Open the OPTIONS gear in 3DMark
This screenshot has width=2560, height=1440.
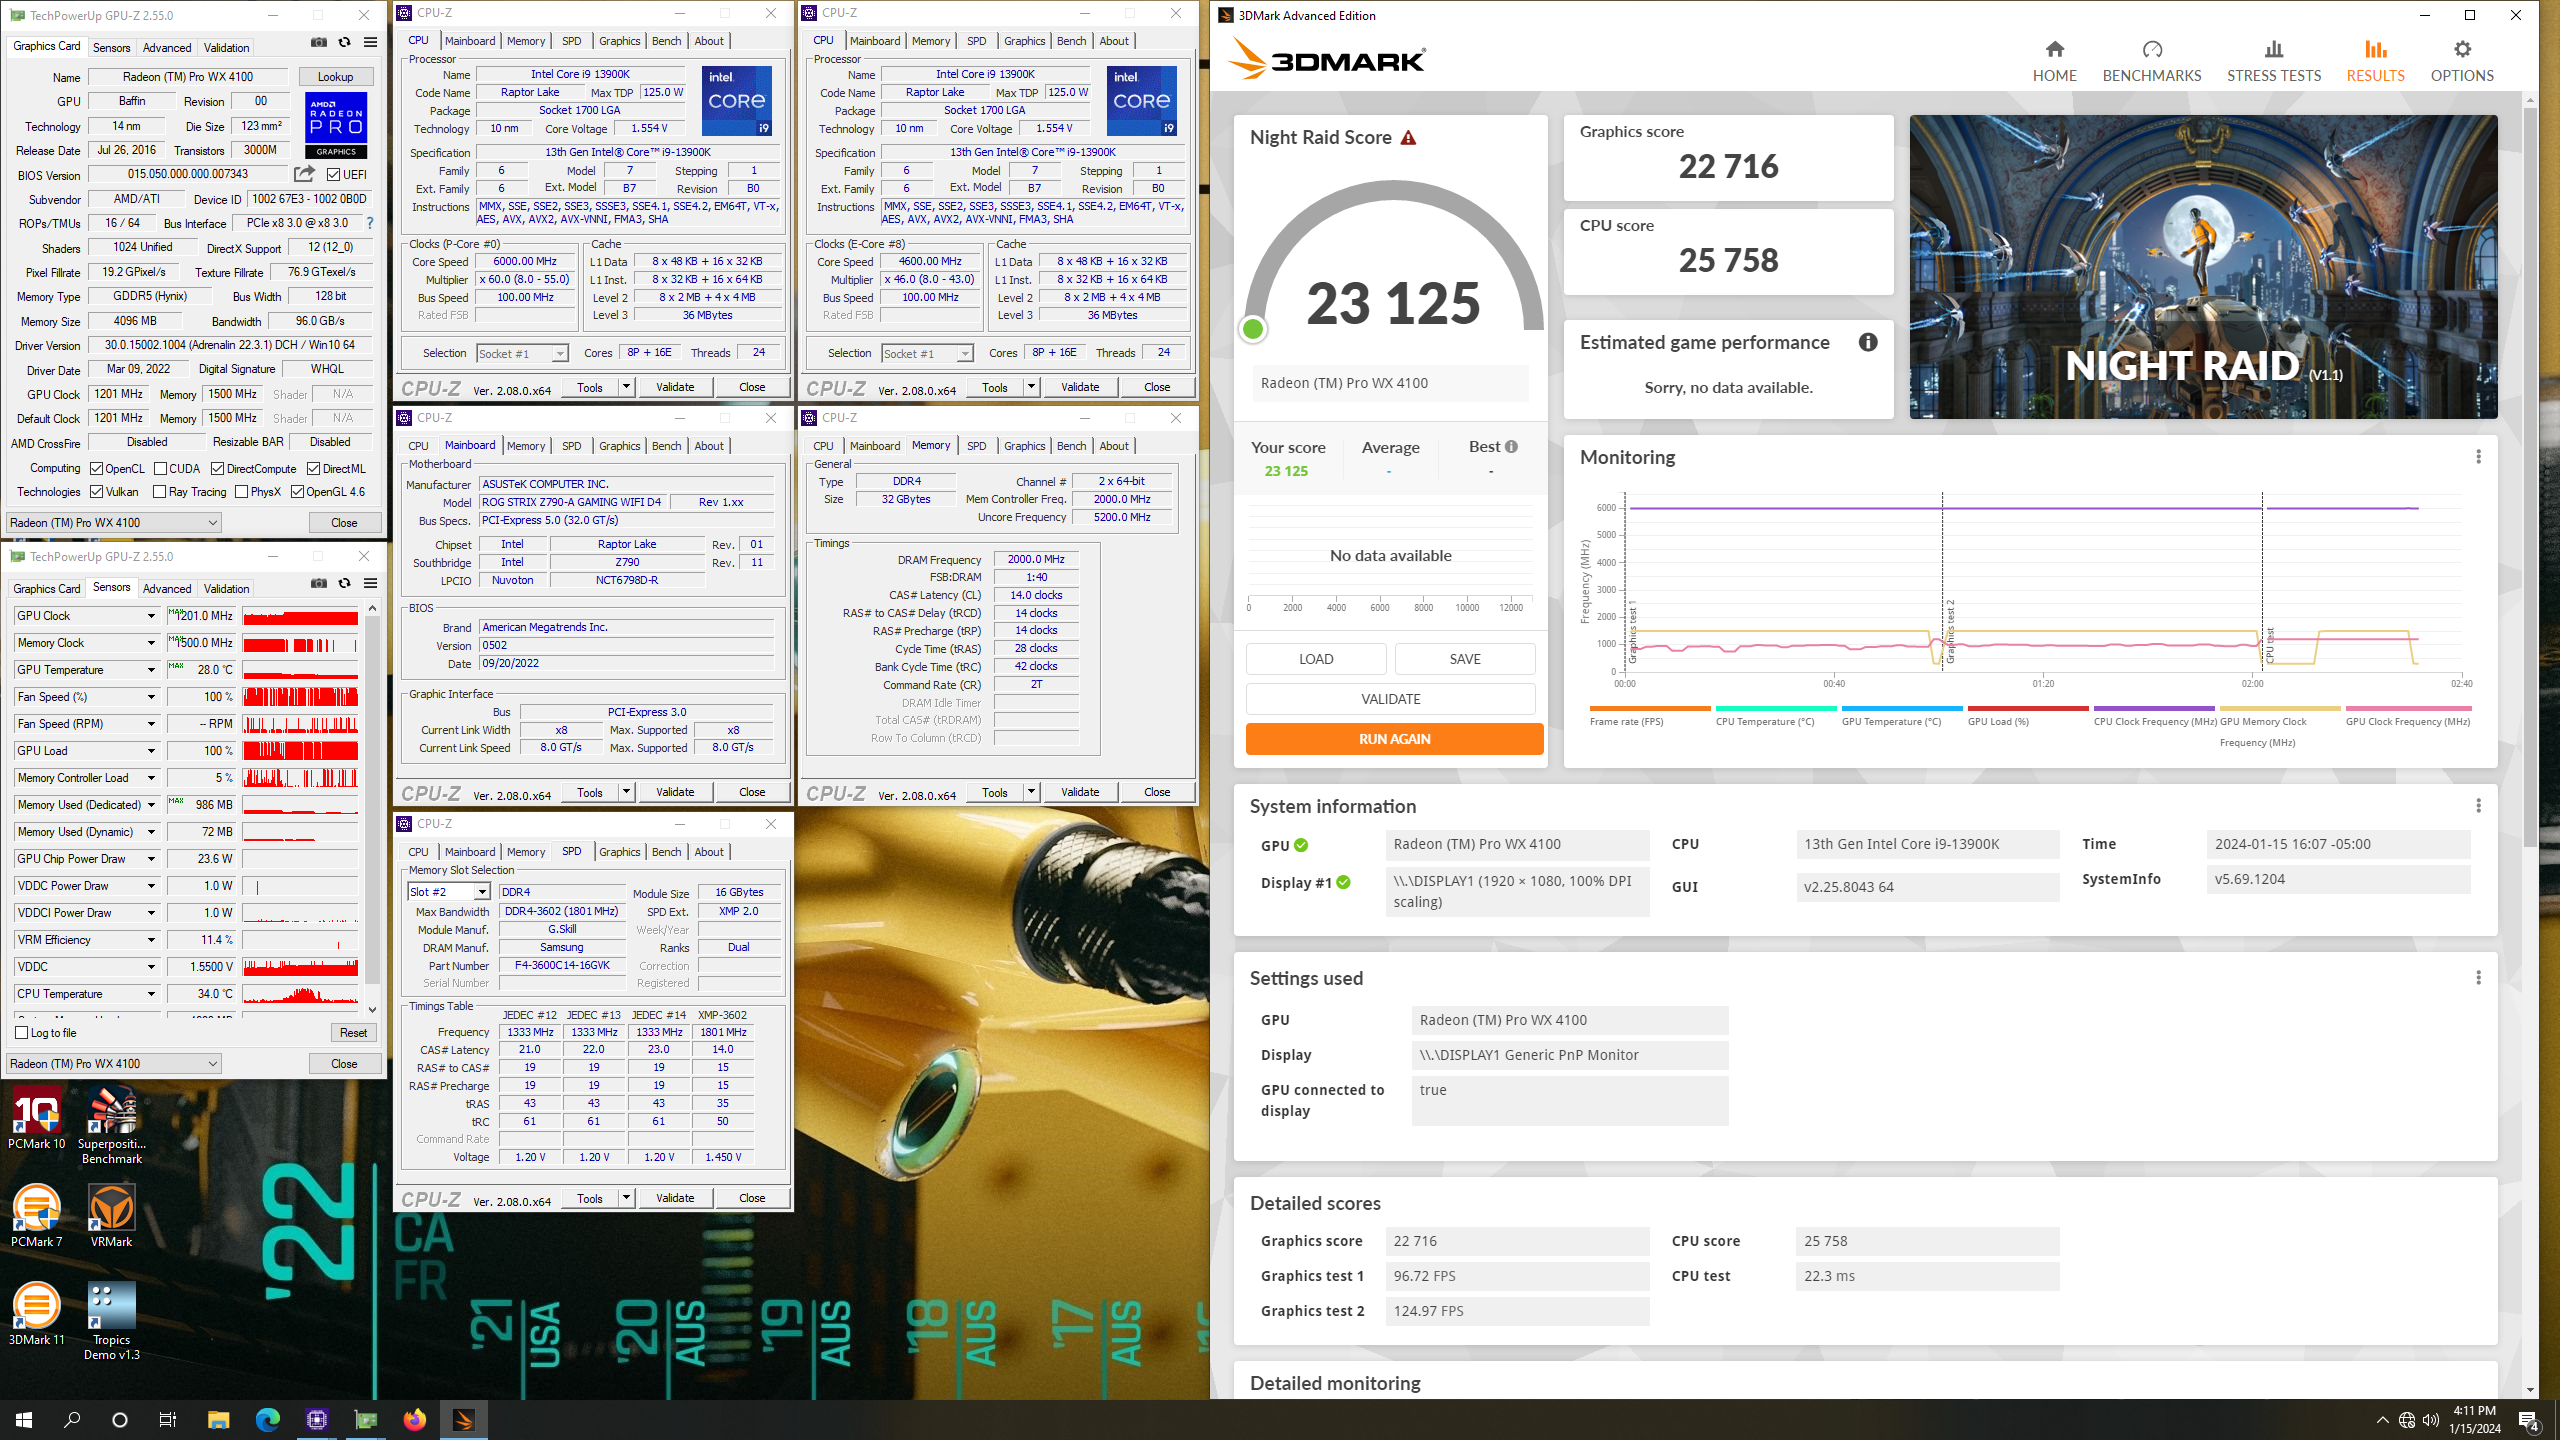[x=2461, y=60]
